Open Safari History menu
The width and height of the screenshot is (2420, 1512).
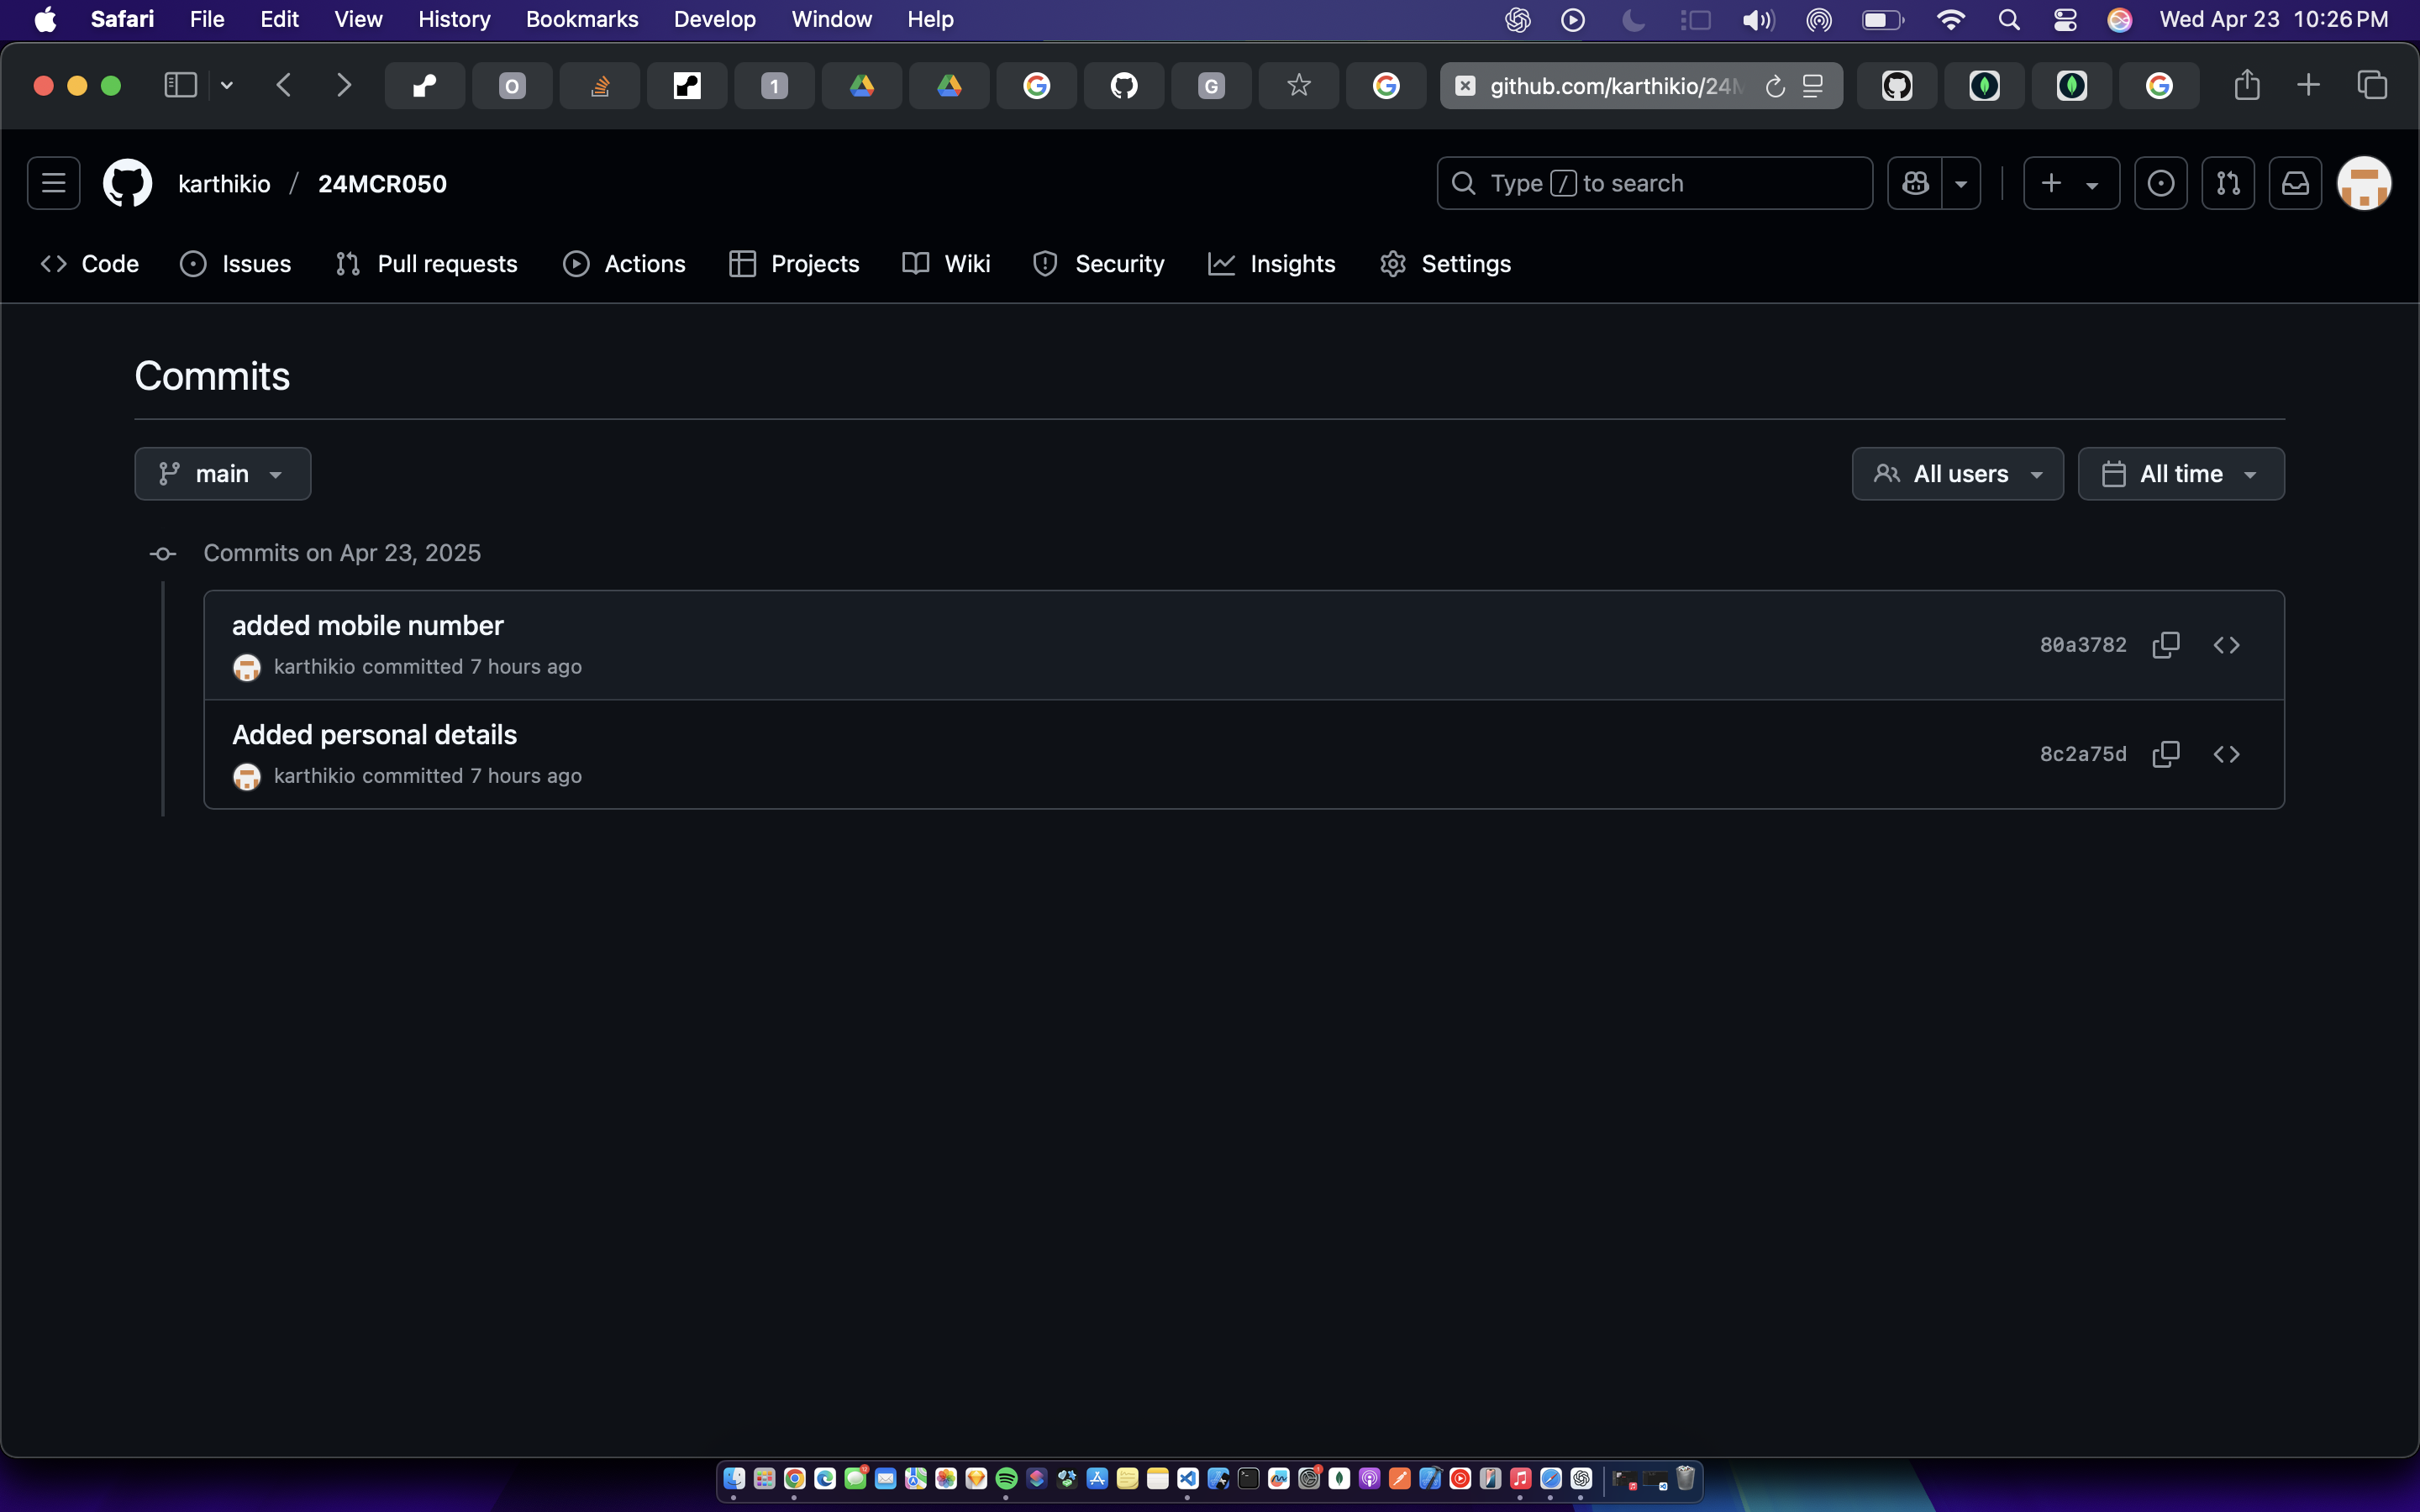(x=454, y=19)
